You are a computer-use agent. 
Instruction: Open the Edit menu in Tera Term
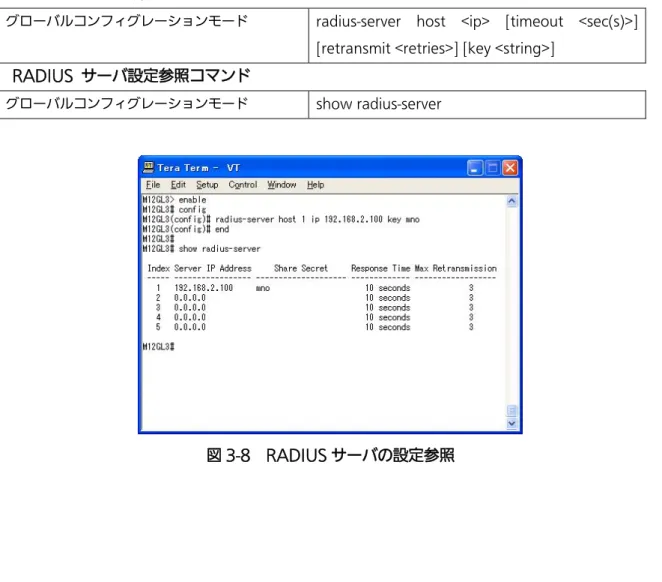(x=178, y=185)
